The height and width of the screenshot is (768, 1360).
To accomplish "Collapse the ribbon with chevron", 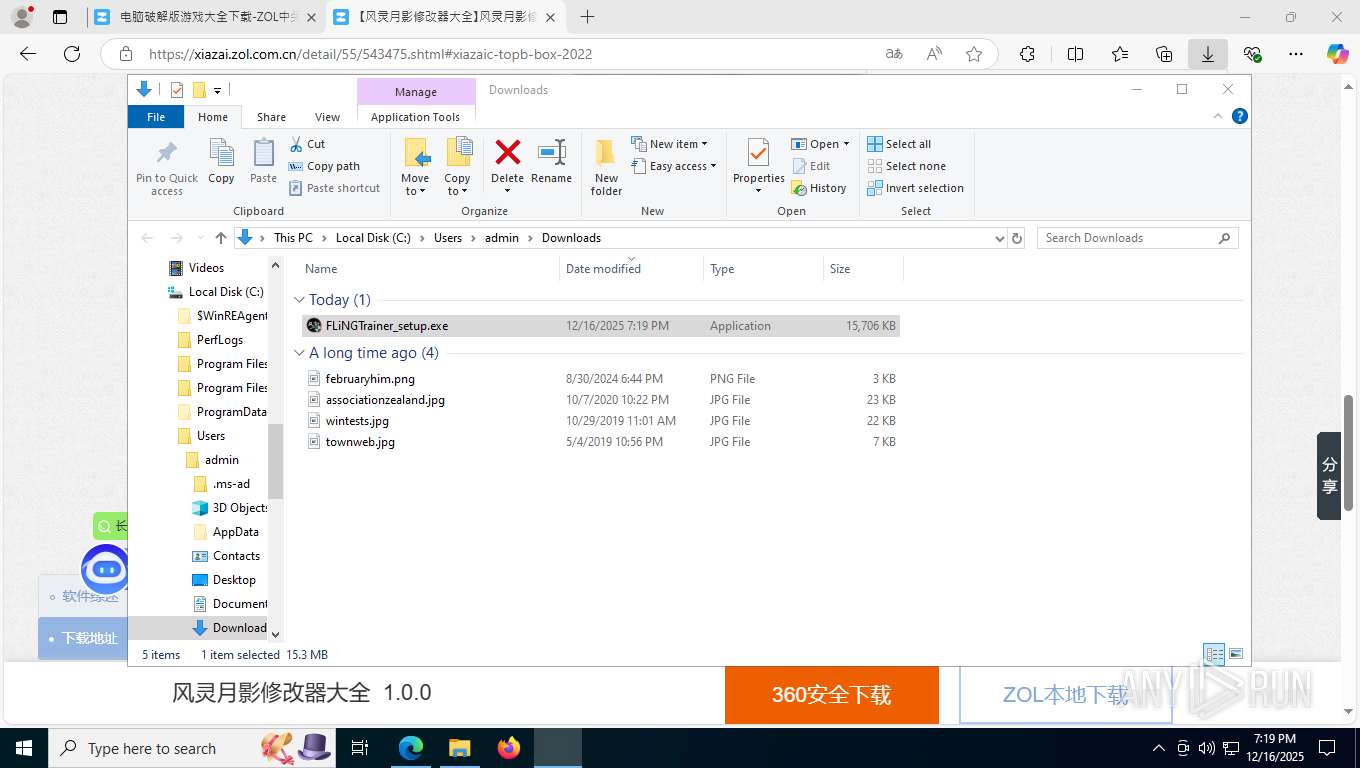I will pos(1218,116).
